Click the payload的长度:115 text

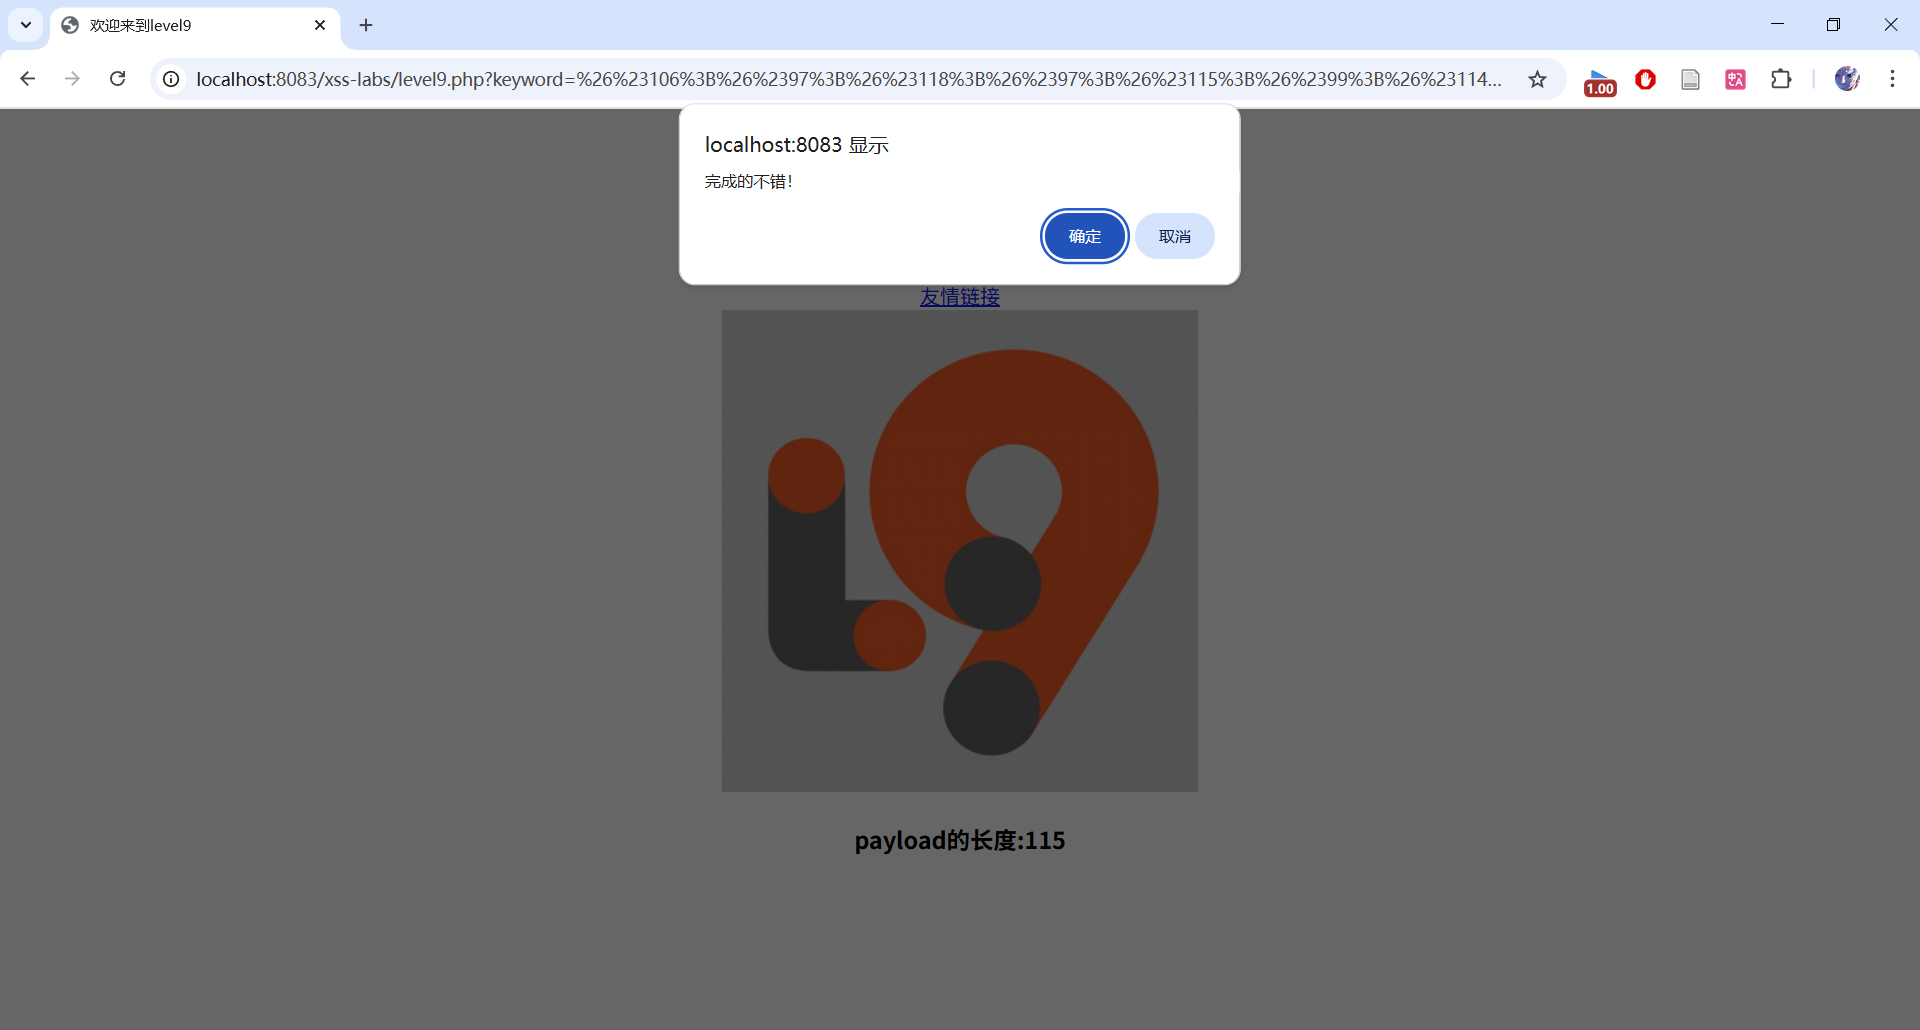(960, 841)
